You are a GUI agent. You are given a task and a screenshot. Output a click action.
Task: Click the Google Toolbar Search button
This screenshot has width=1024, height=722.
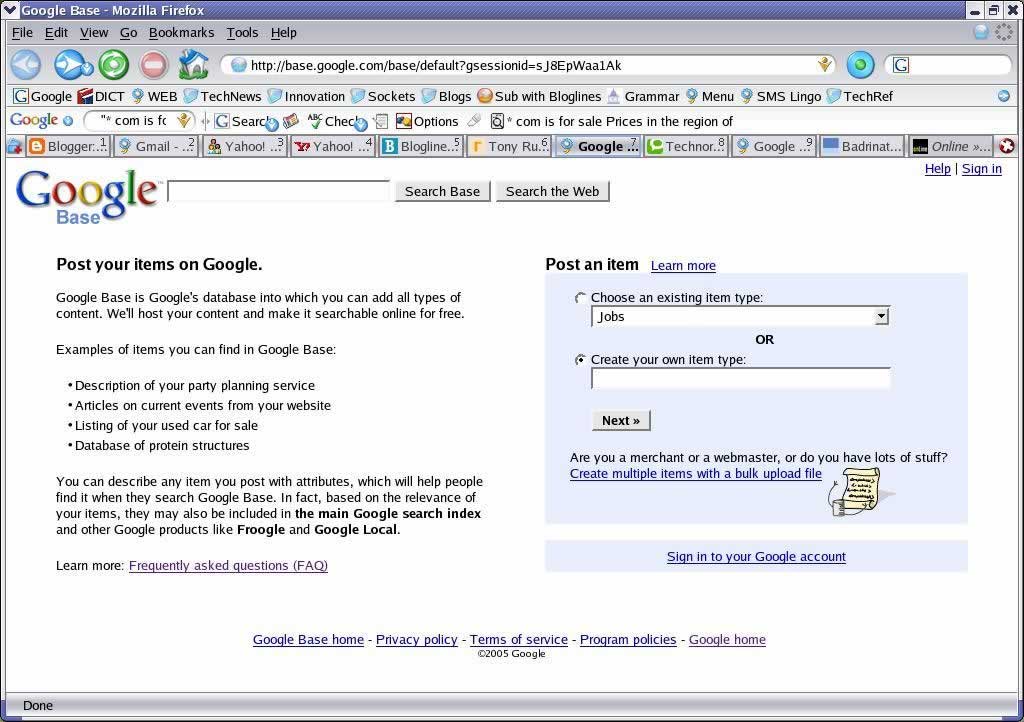[242, 121]
